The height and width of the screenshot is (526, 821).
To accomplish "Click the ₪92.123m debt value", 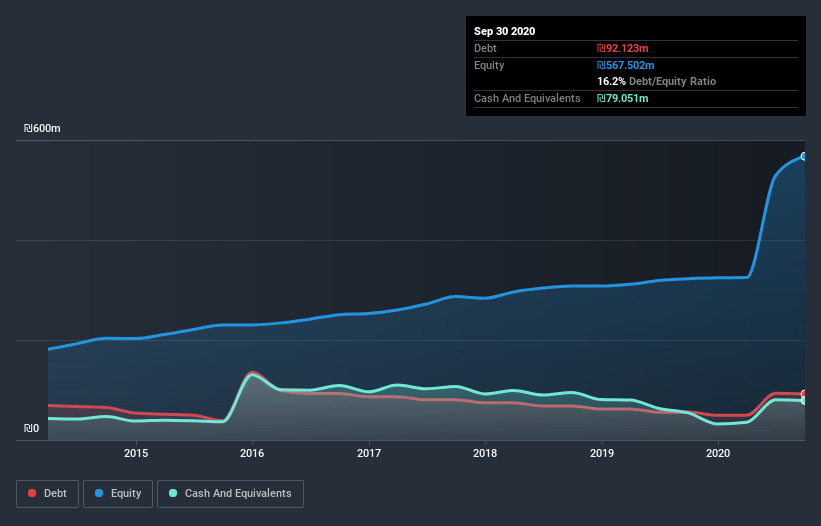I will (x=623, y=49).
